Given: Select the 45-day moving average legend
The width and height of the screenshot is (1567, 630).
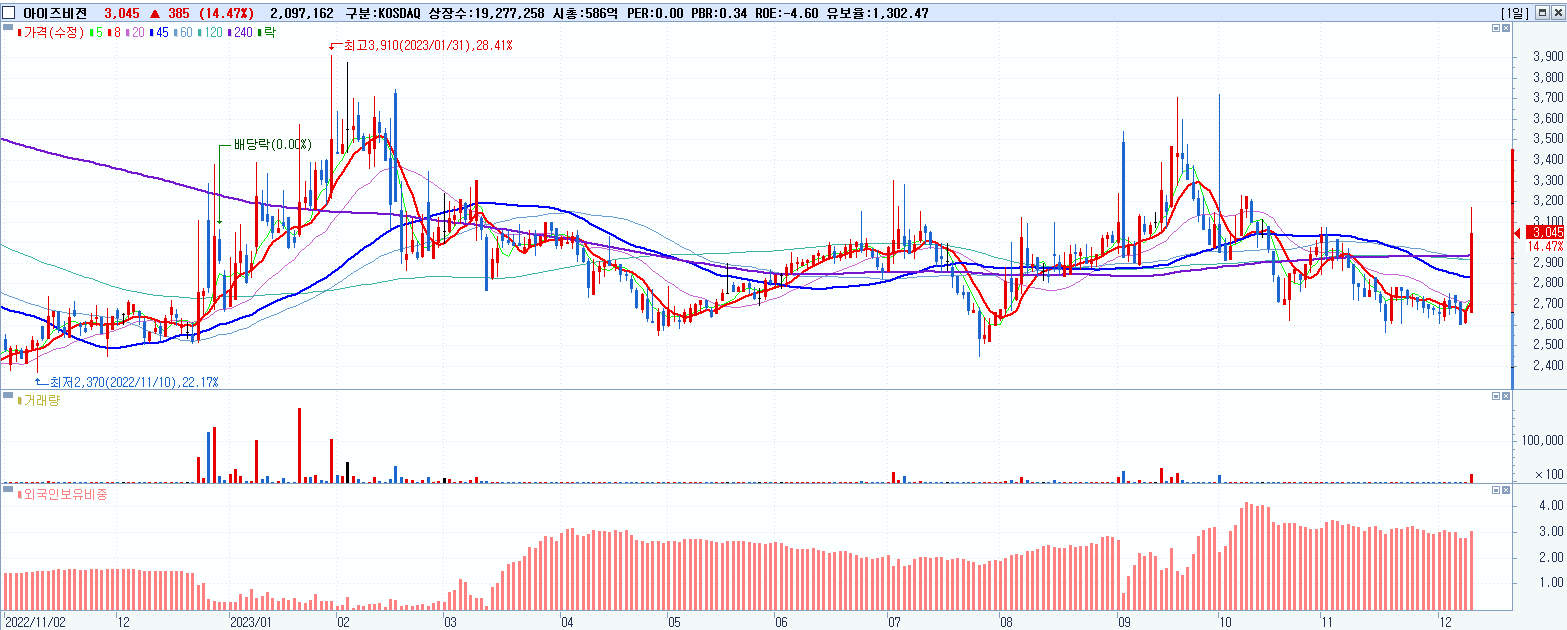Looking at the screenshot, I should click(158, 33).
